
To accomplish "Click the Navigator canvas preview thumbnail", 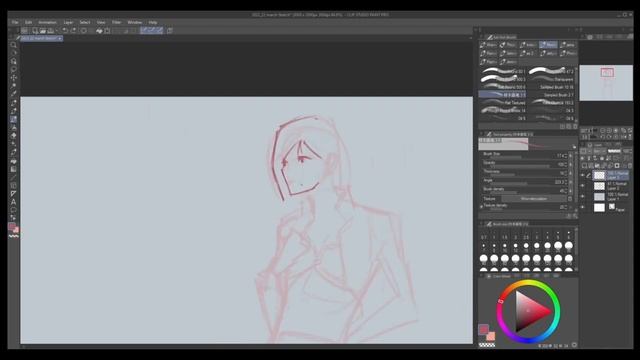I will tap(606, 83).
